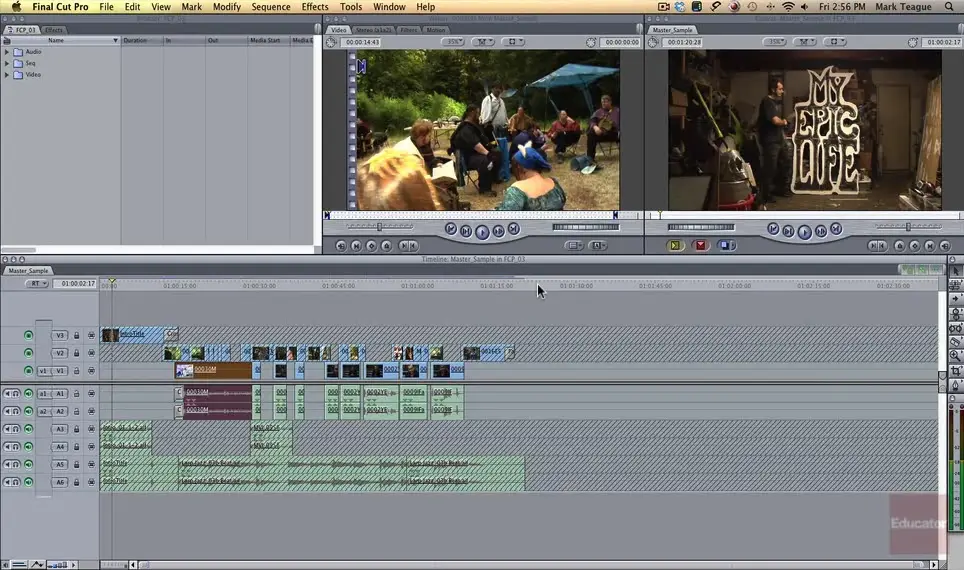Select the Track Select Forward tool
964x570 pixels.
955,299
